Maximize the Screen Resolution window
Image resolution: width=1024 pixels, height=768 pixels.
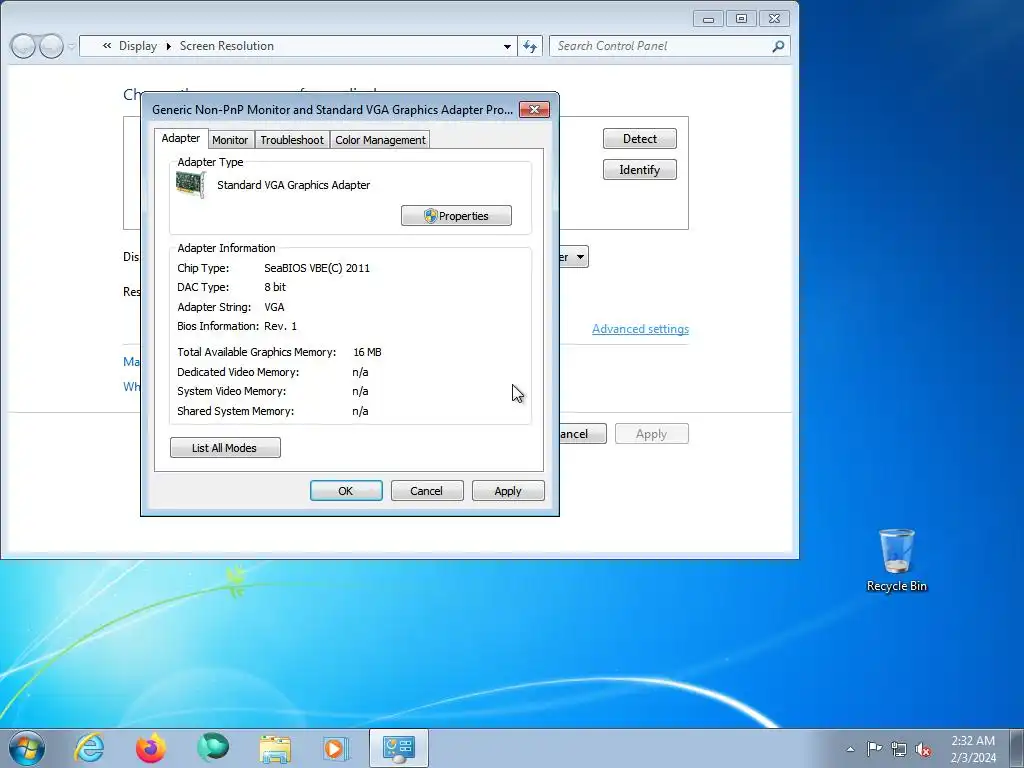741,19
